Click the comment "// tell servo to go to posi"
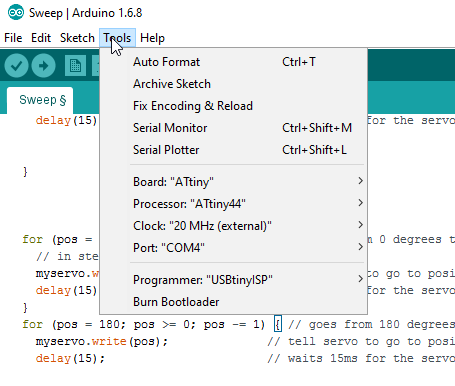Viewport: 455px width, 386px height. point(361,342)
